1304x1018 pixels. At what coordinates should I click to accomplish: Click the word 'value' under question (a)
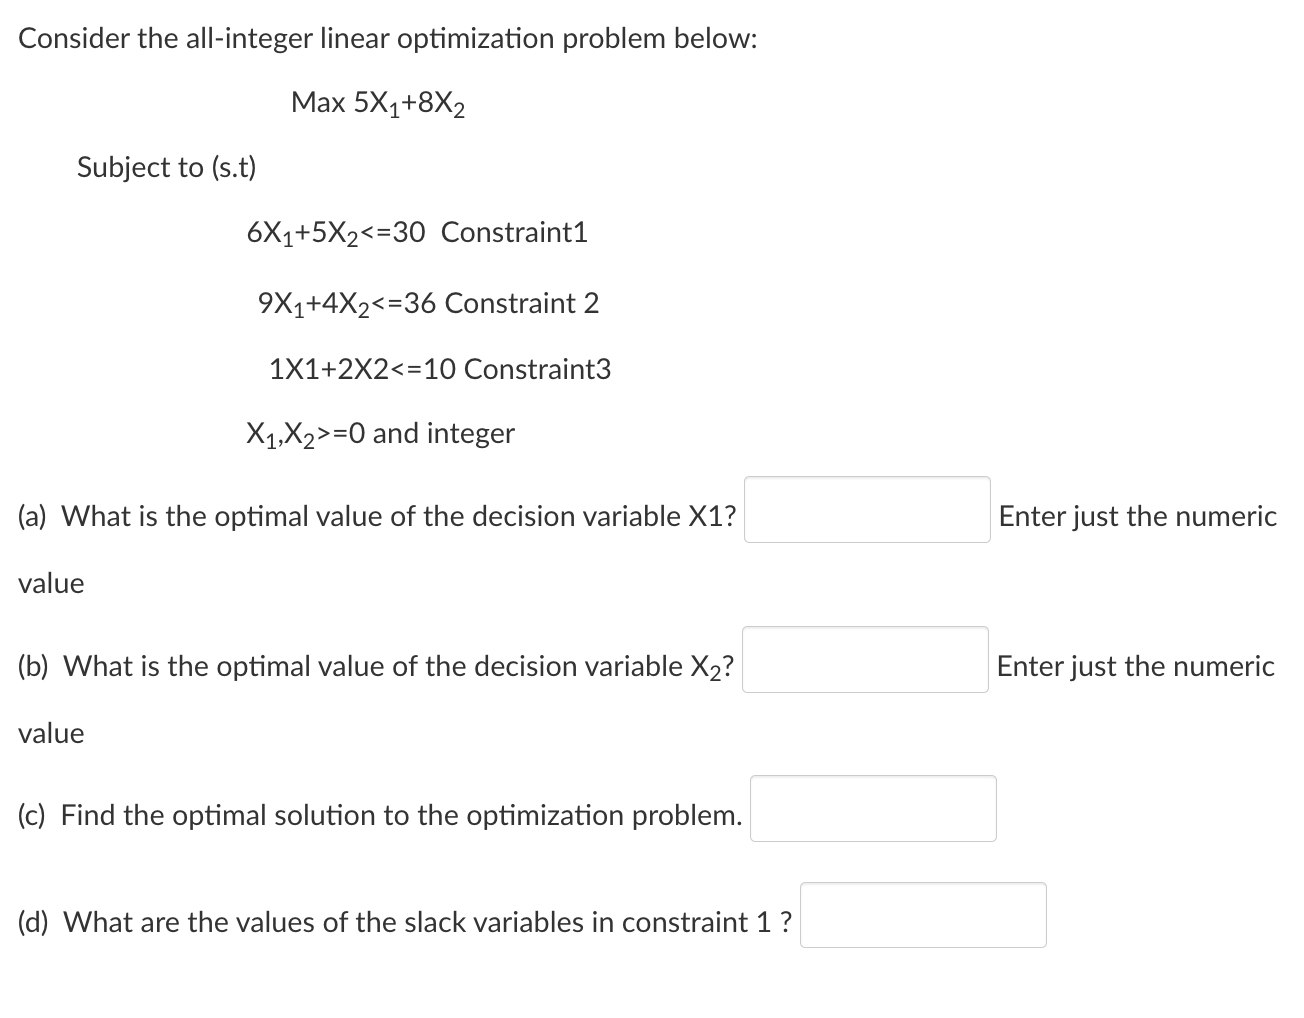(x=51, y=583)
